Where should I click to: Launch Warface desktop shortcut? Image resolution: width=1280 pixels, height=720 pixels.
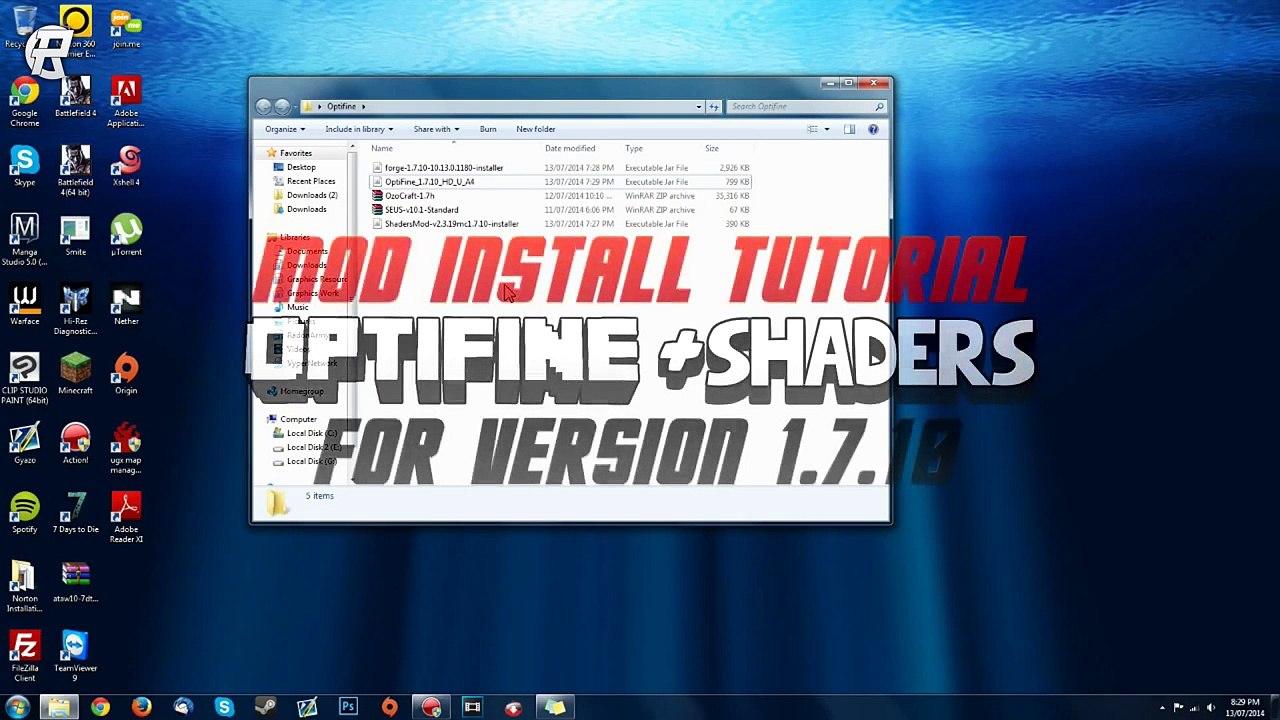coord(25,305)
